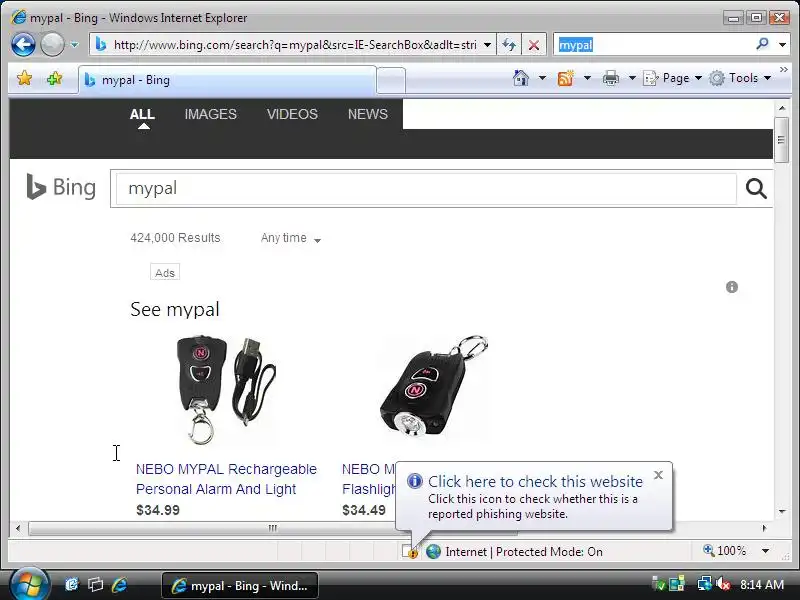Expand the Home button dropdown arrow
This screenshot has height=600, width=800.
pos(542,78)
